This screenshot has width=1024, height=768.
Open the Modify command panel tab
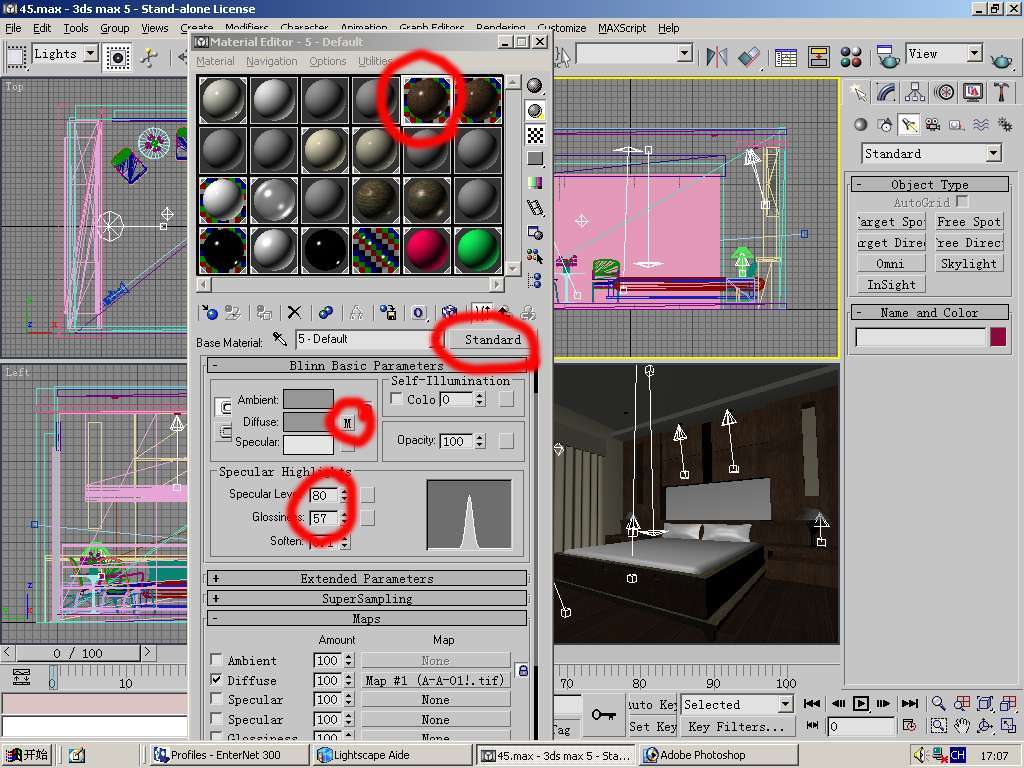(x=886, y=92)
